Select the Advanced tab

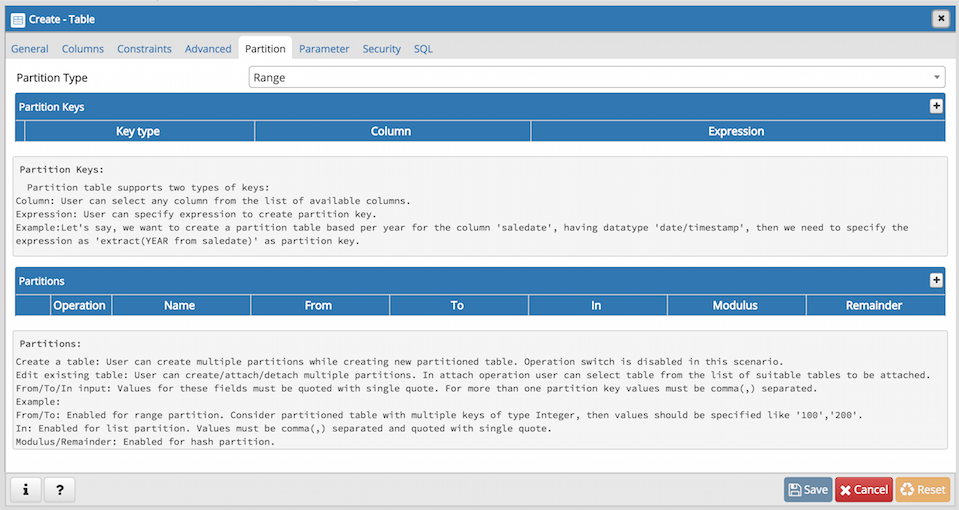[208, 49]
